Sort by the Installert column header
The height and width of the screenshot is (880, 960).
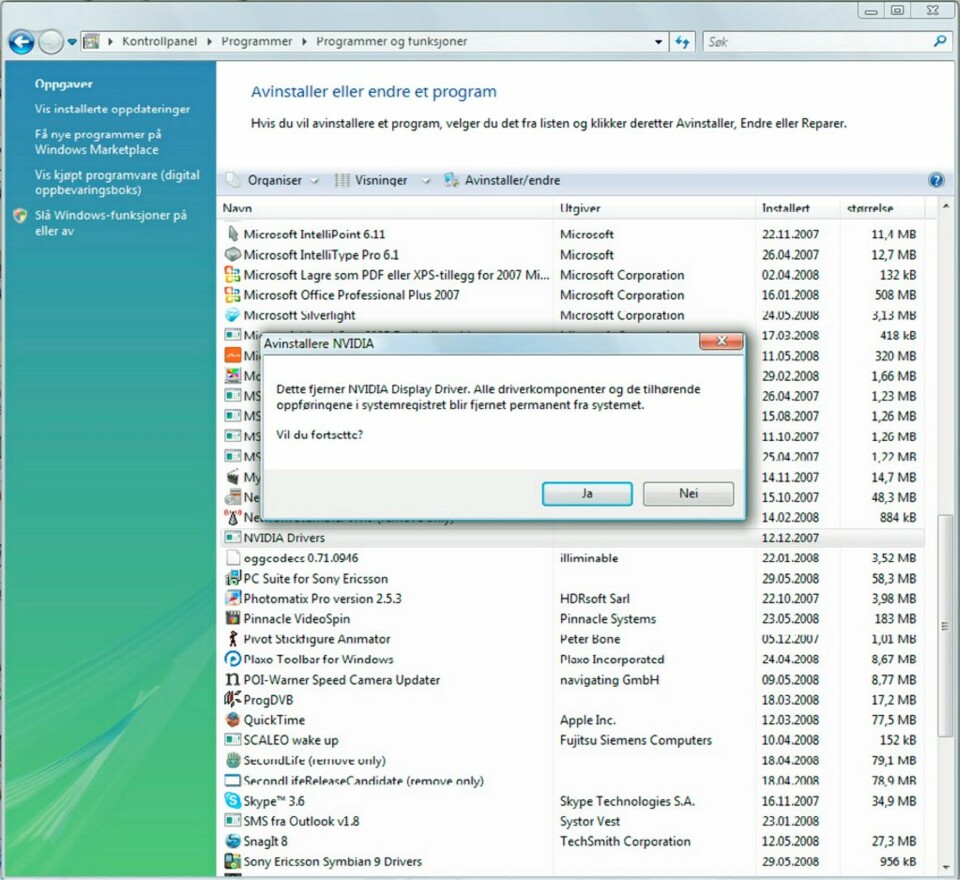pos(798,208)
